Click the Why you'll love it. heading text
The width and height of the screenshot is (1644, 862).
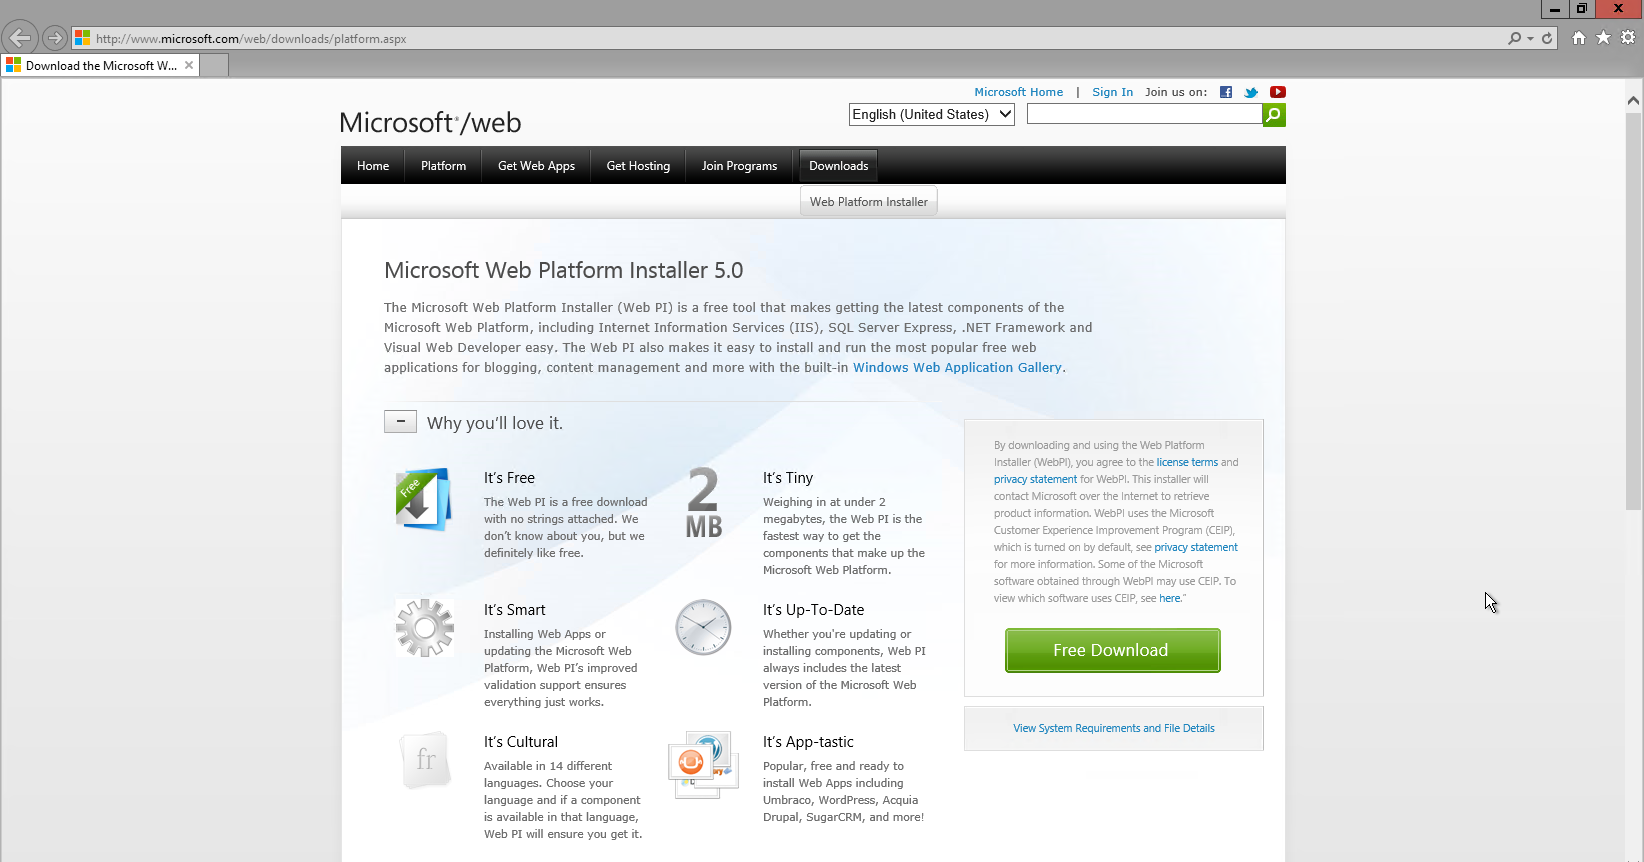(495, 423)
